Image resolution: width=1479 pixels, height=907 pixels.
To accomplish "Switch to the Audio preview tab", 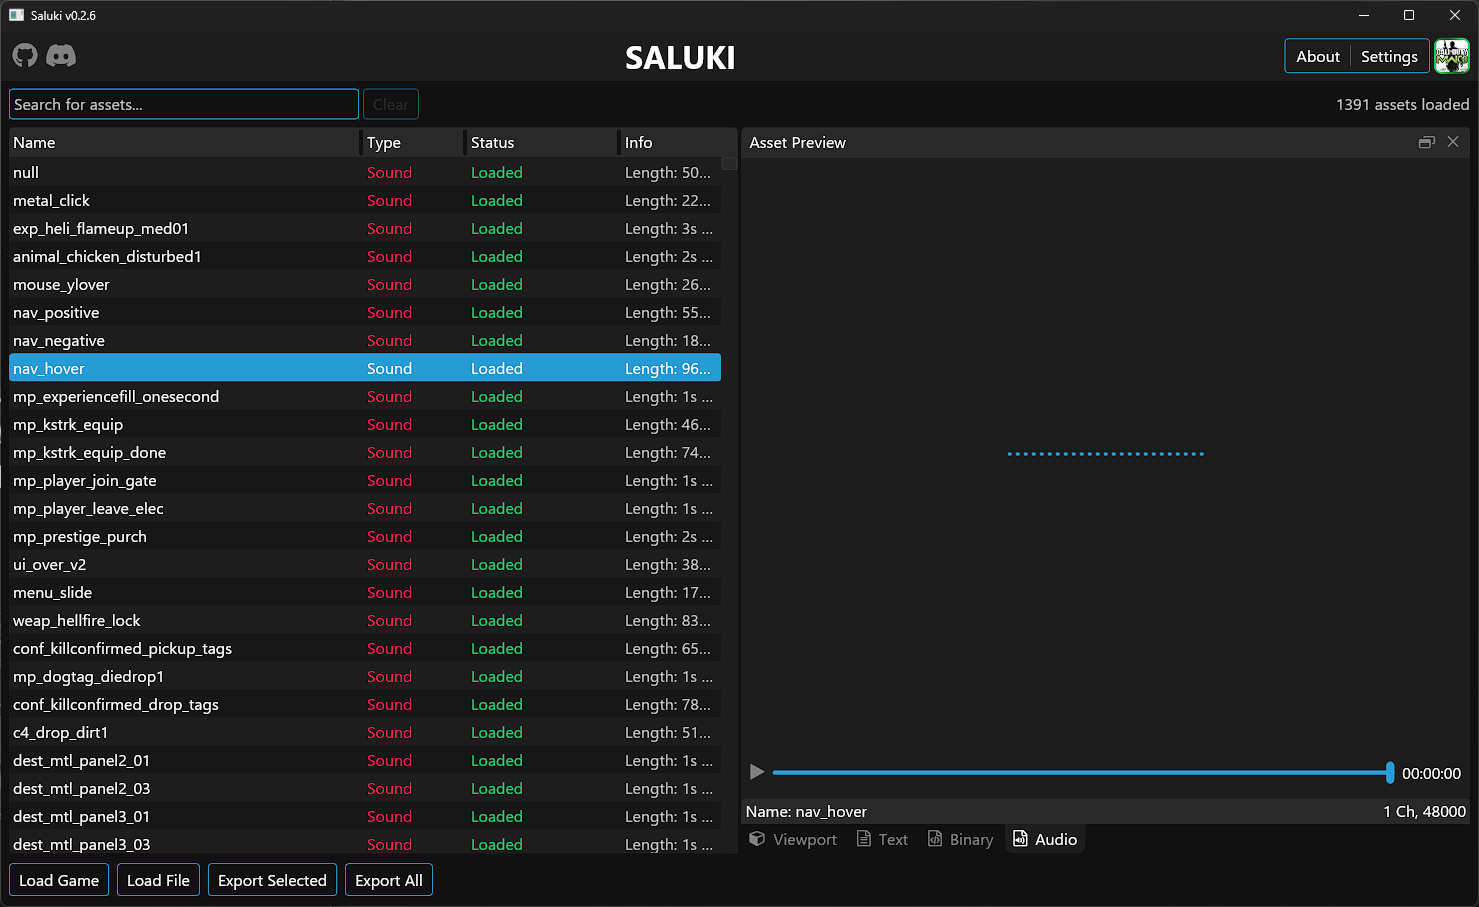I will pos(1044,839).
